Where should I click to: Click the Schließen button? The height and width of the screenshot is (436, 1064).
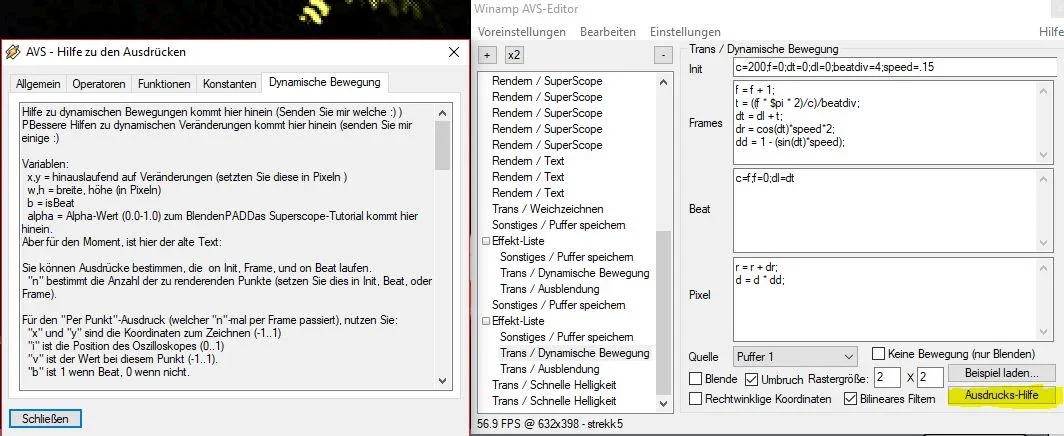tap(45, 418)
